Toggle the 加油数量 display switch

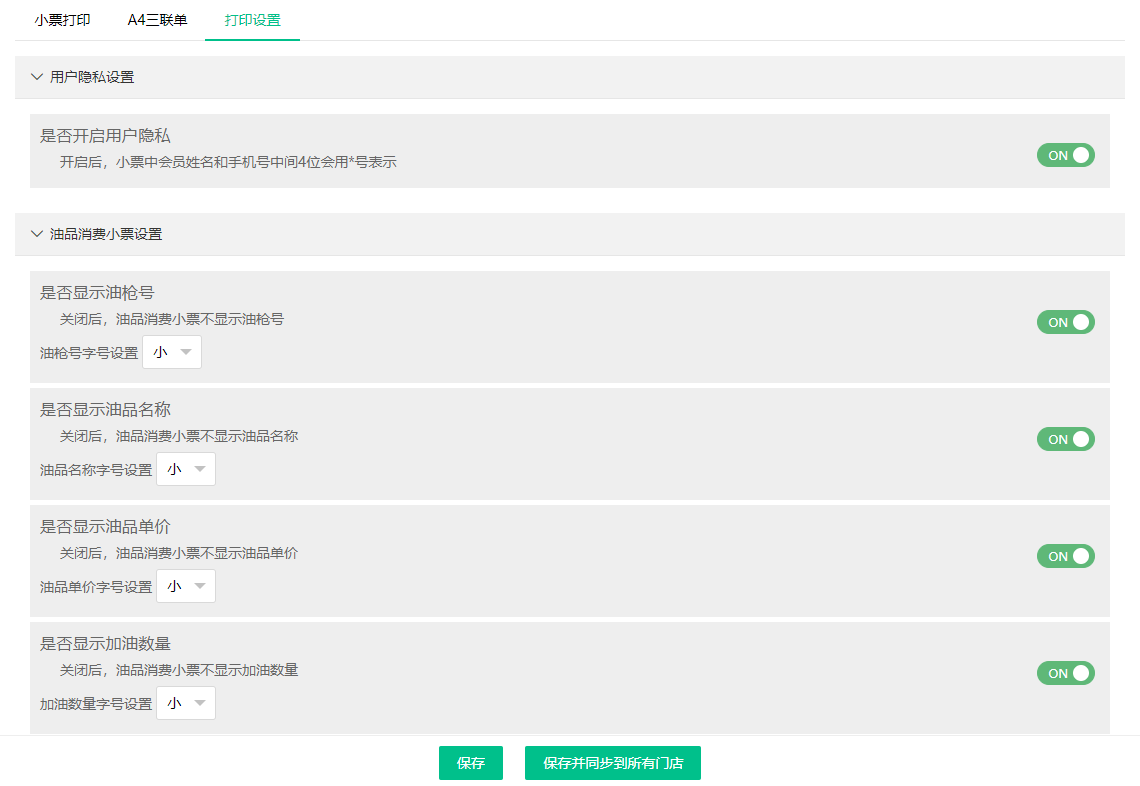point(1066,673)
